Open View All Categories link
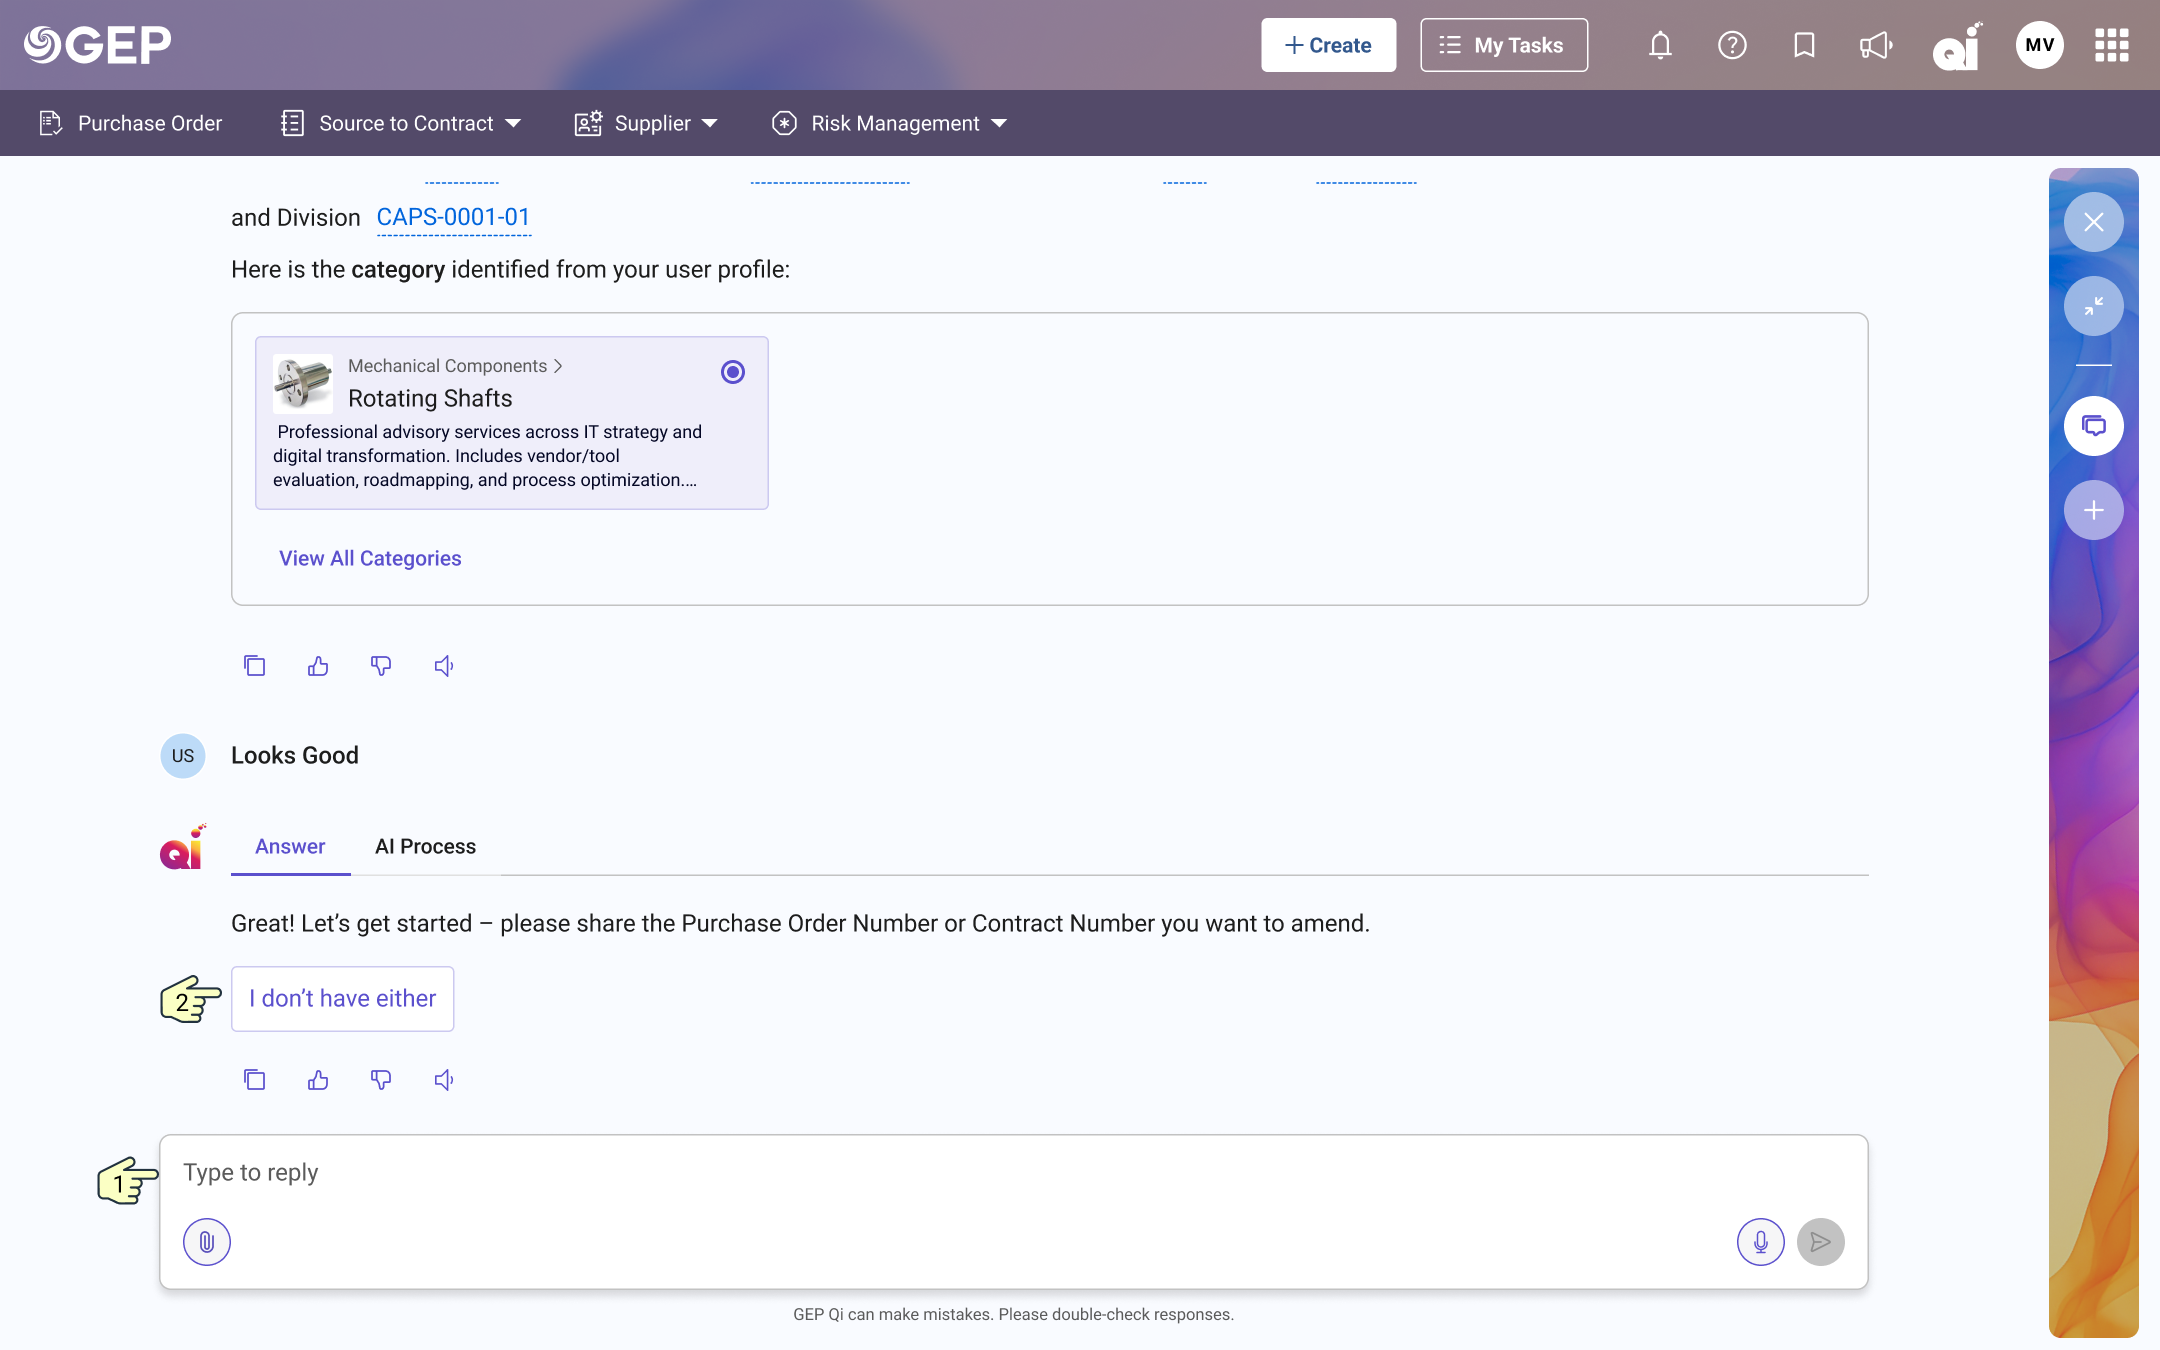The width and height of the screenshot is (2160, 1350). pos(370,558)
